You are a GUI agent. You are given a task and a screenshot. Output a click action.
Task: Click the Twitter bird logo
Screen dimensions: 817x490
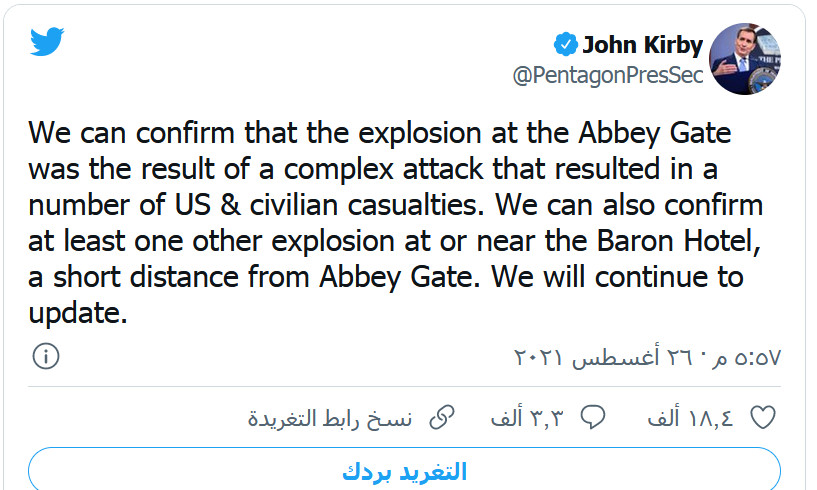[x=47, y=43]
